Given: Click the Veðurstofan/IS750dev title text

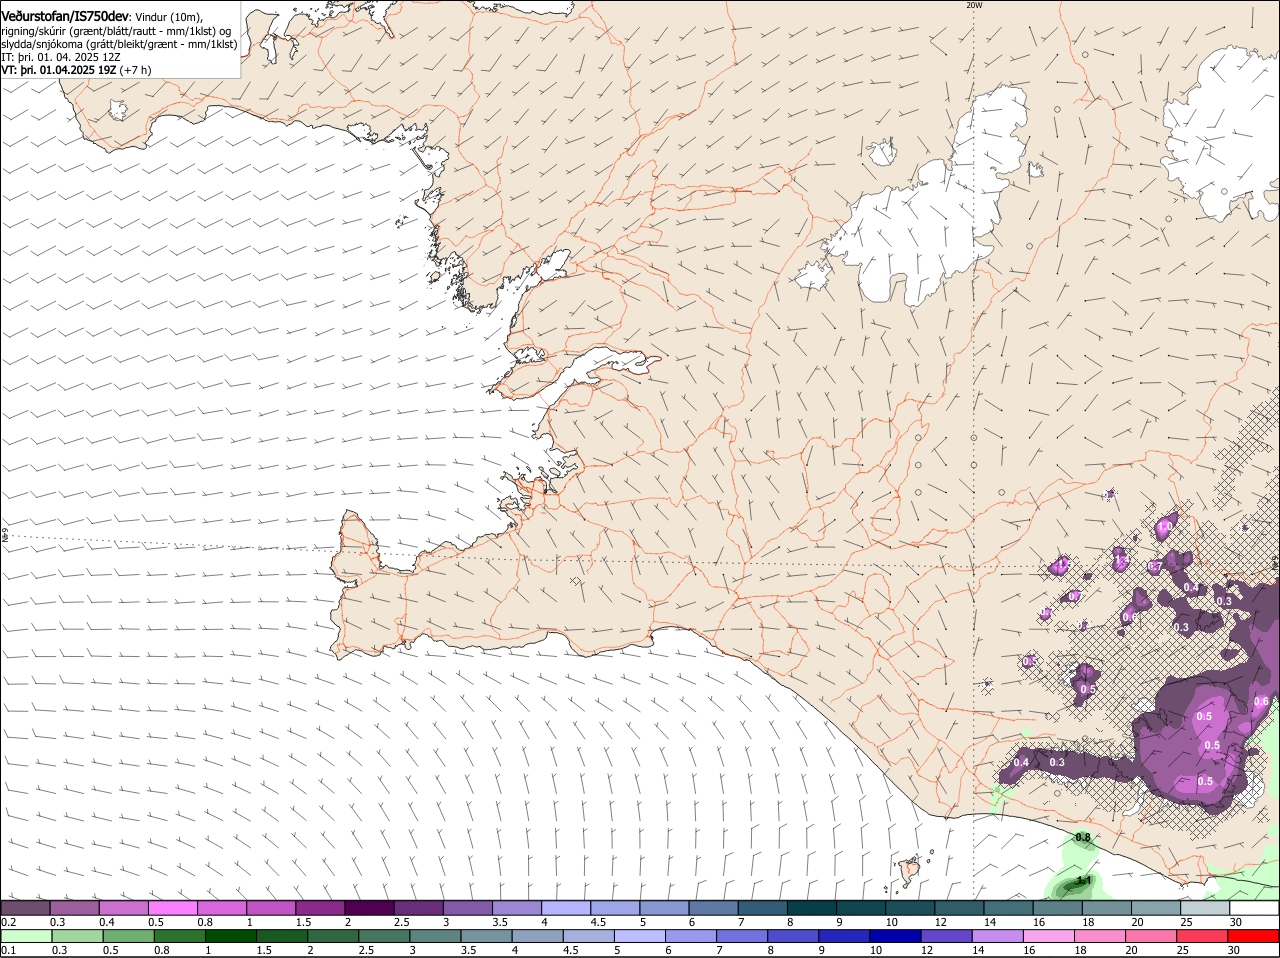Looking at the screenshot, I should coord(65,16).
